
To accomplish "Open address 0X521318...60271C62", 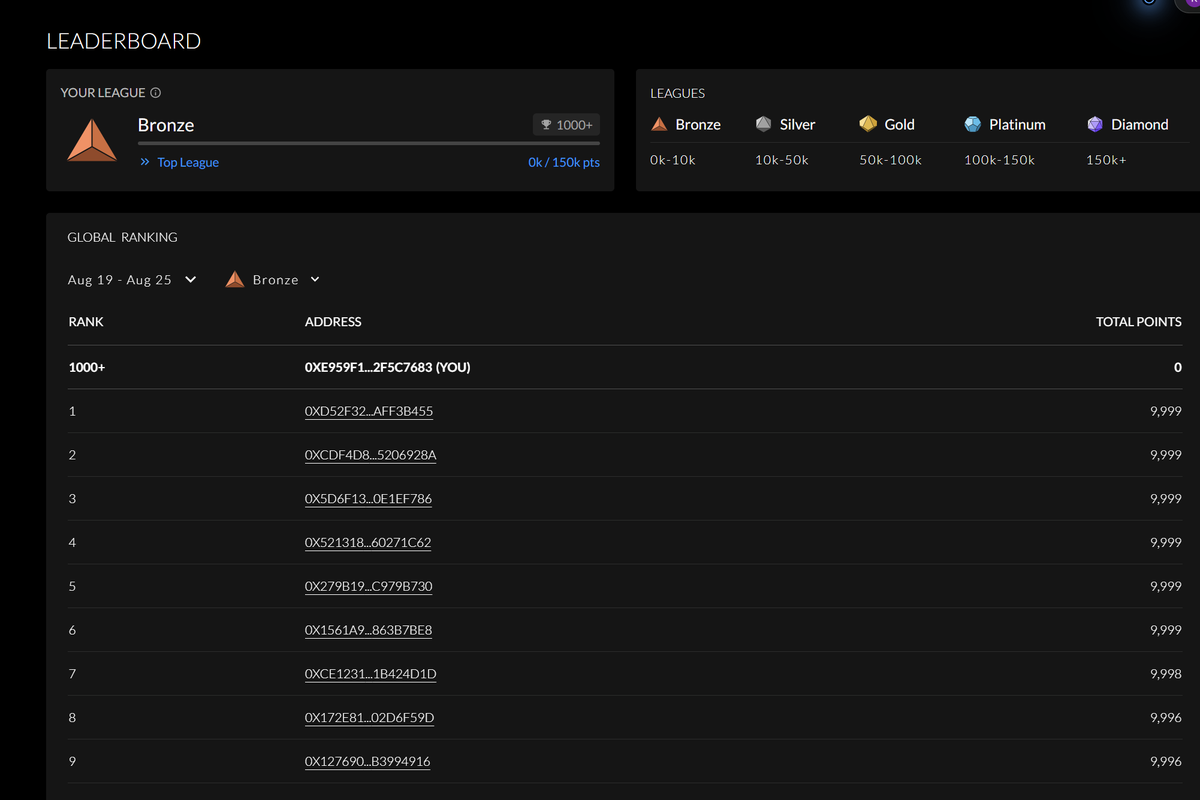I will tap(368, 543).
